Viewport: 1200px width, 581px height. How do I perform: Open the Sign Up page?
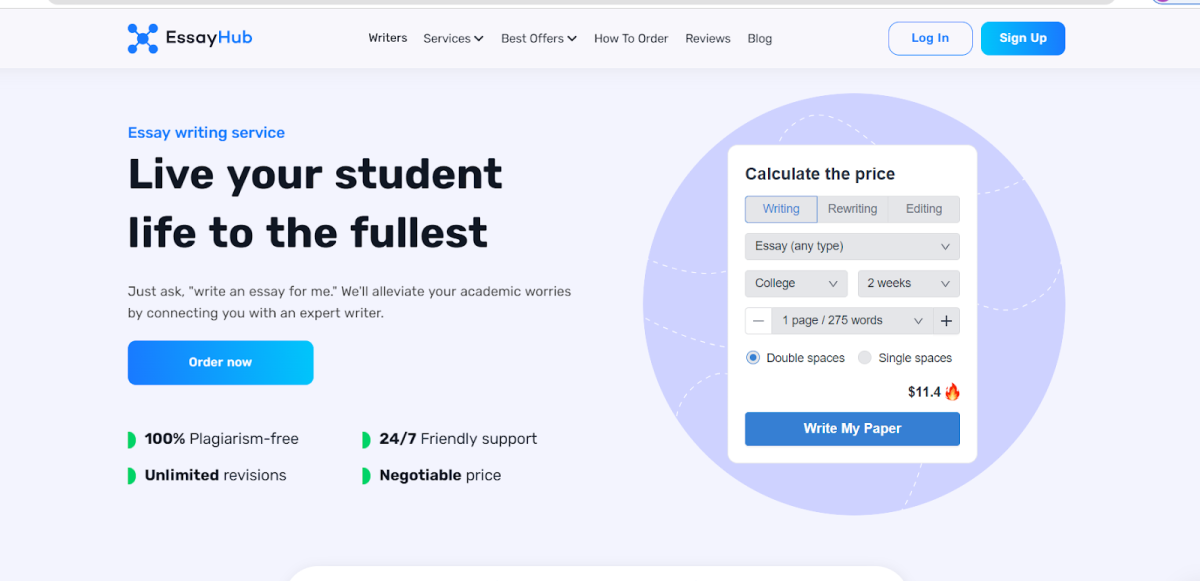pos(1022,37)
